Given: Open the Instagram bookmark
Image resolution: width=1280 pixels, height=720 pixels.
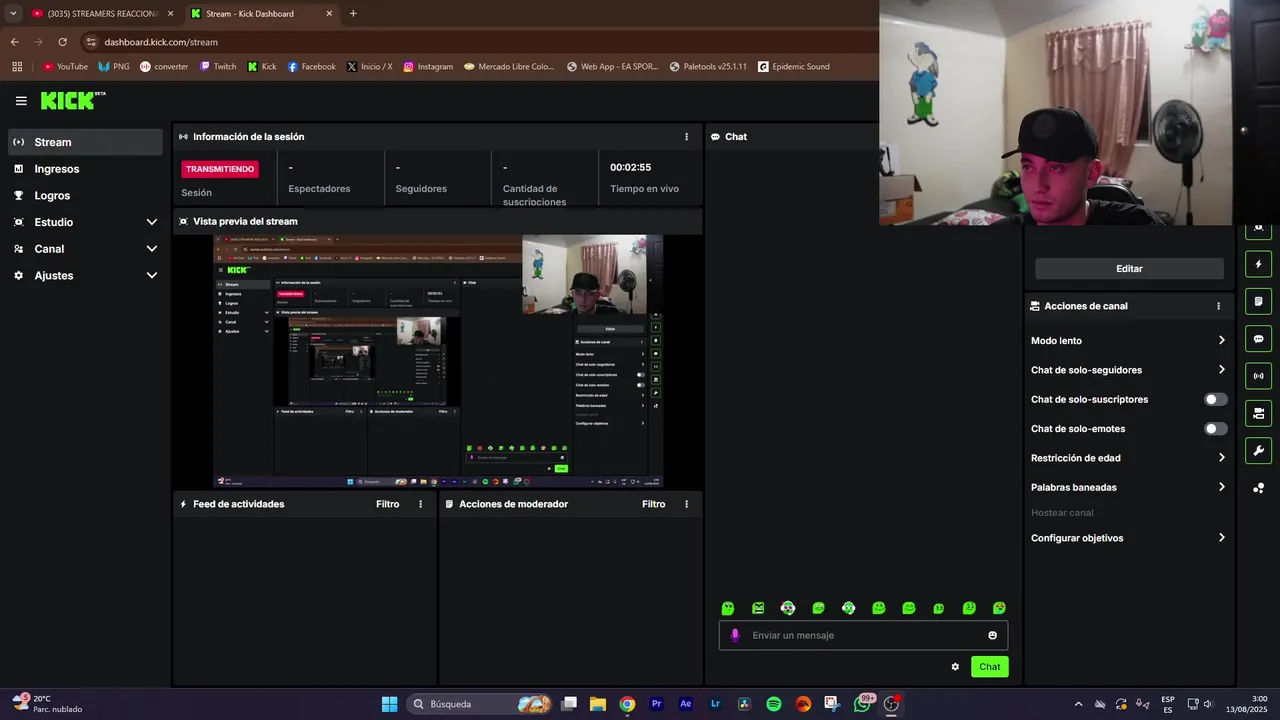Looking at the screenshot, I should coord(428,67).
